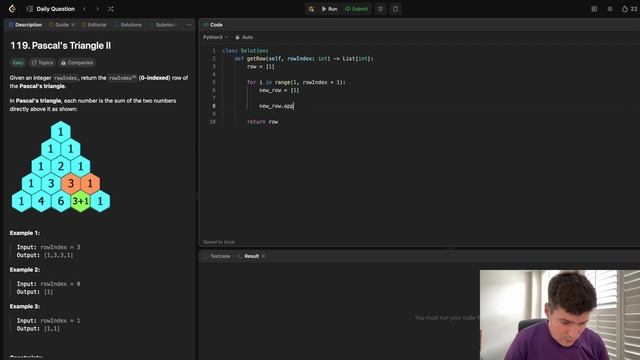The height and width of the screenshot is (360, 640).
Task: Open the LeetCode home logo
Action: pos(12,9)
